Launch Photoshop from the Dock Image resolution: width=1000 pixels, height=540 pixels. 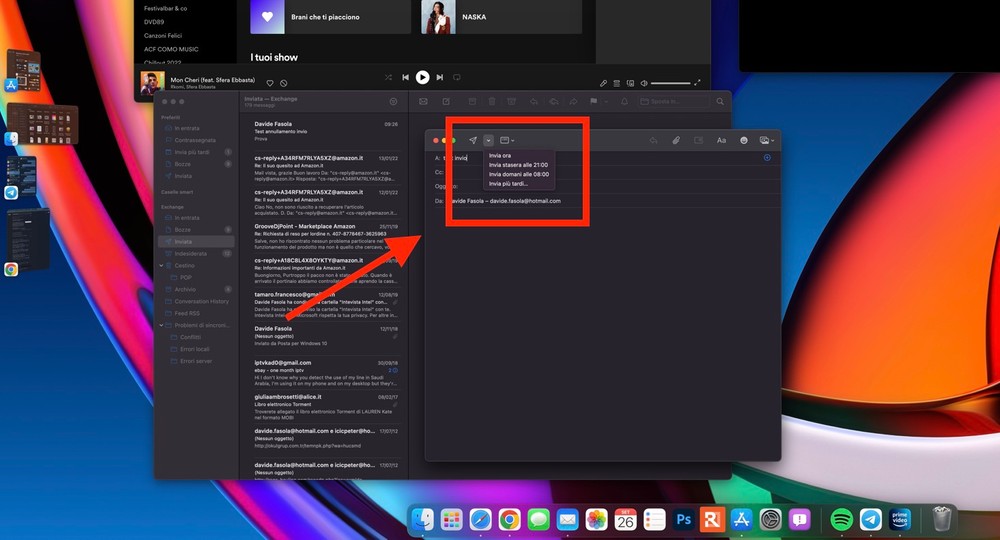tap(684, 519)
